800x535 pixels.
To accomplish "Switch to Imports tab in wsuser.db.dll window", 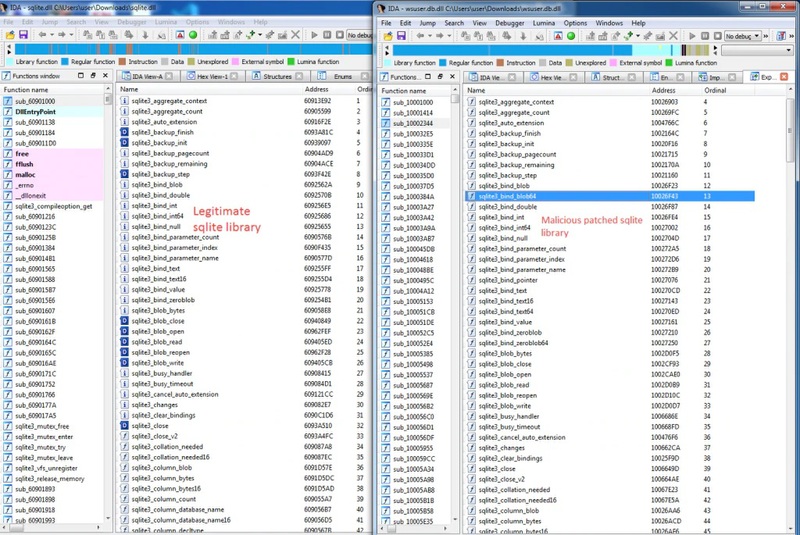I will (x=715, y=77).
